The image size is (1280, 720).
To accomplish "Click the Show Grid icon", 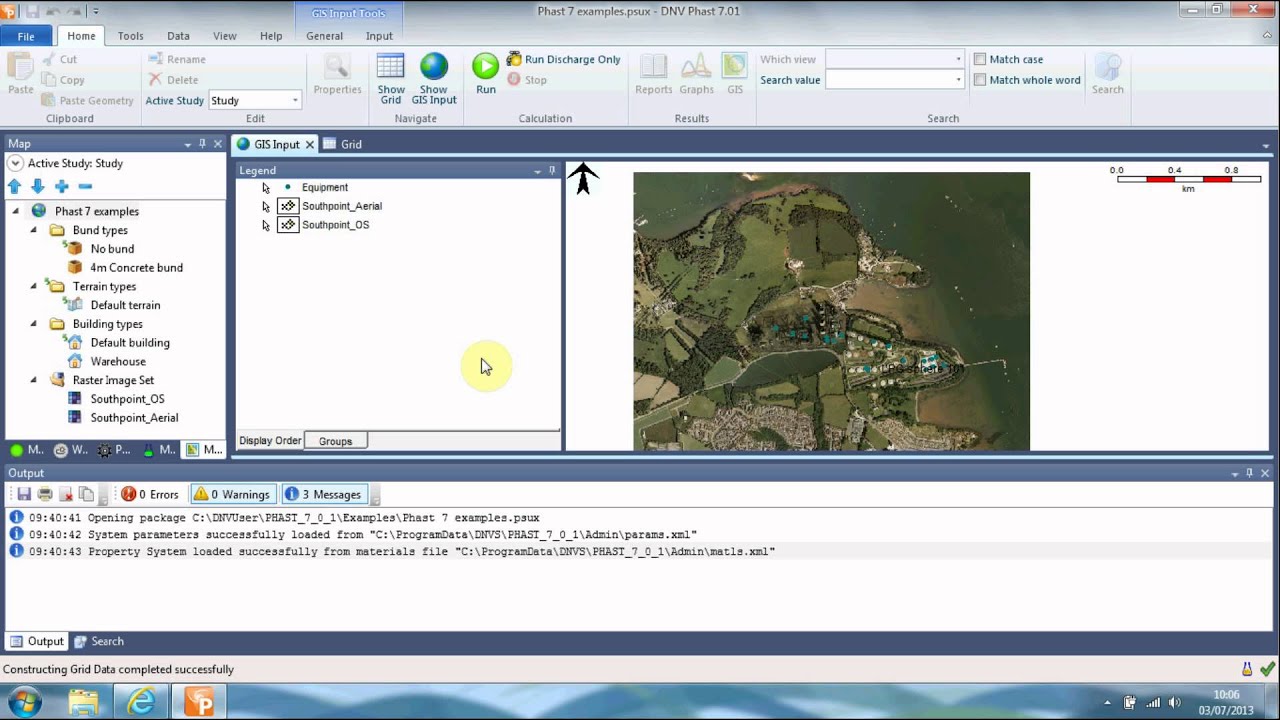I will pyautogui.click(x=390, y=68).
